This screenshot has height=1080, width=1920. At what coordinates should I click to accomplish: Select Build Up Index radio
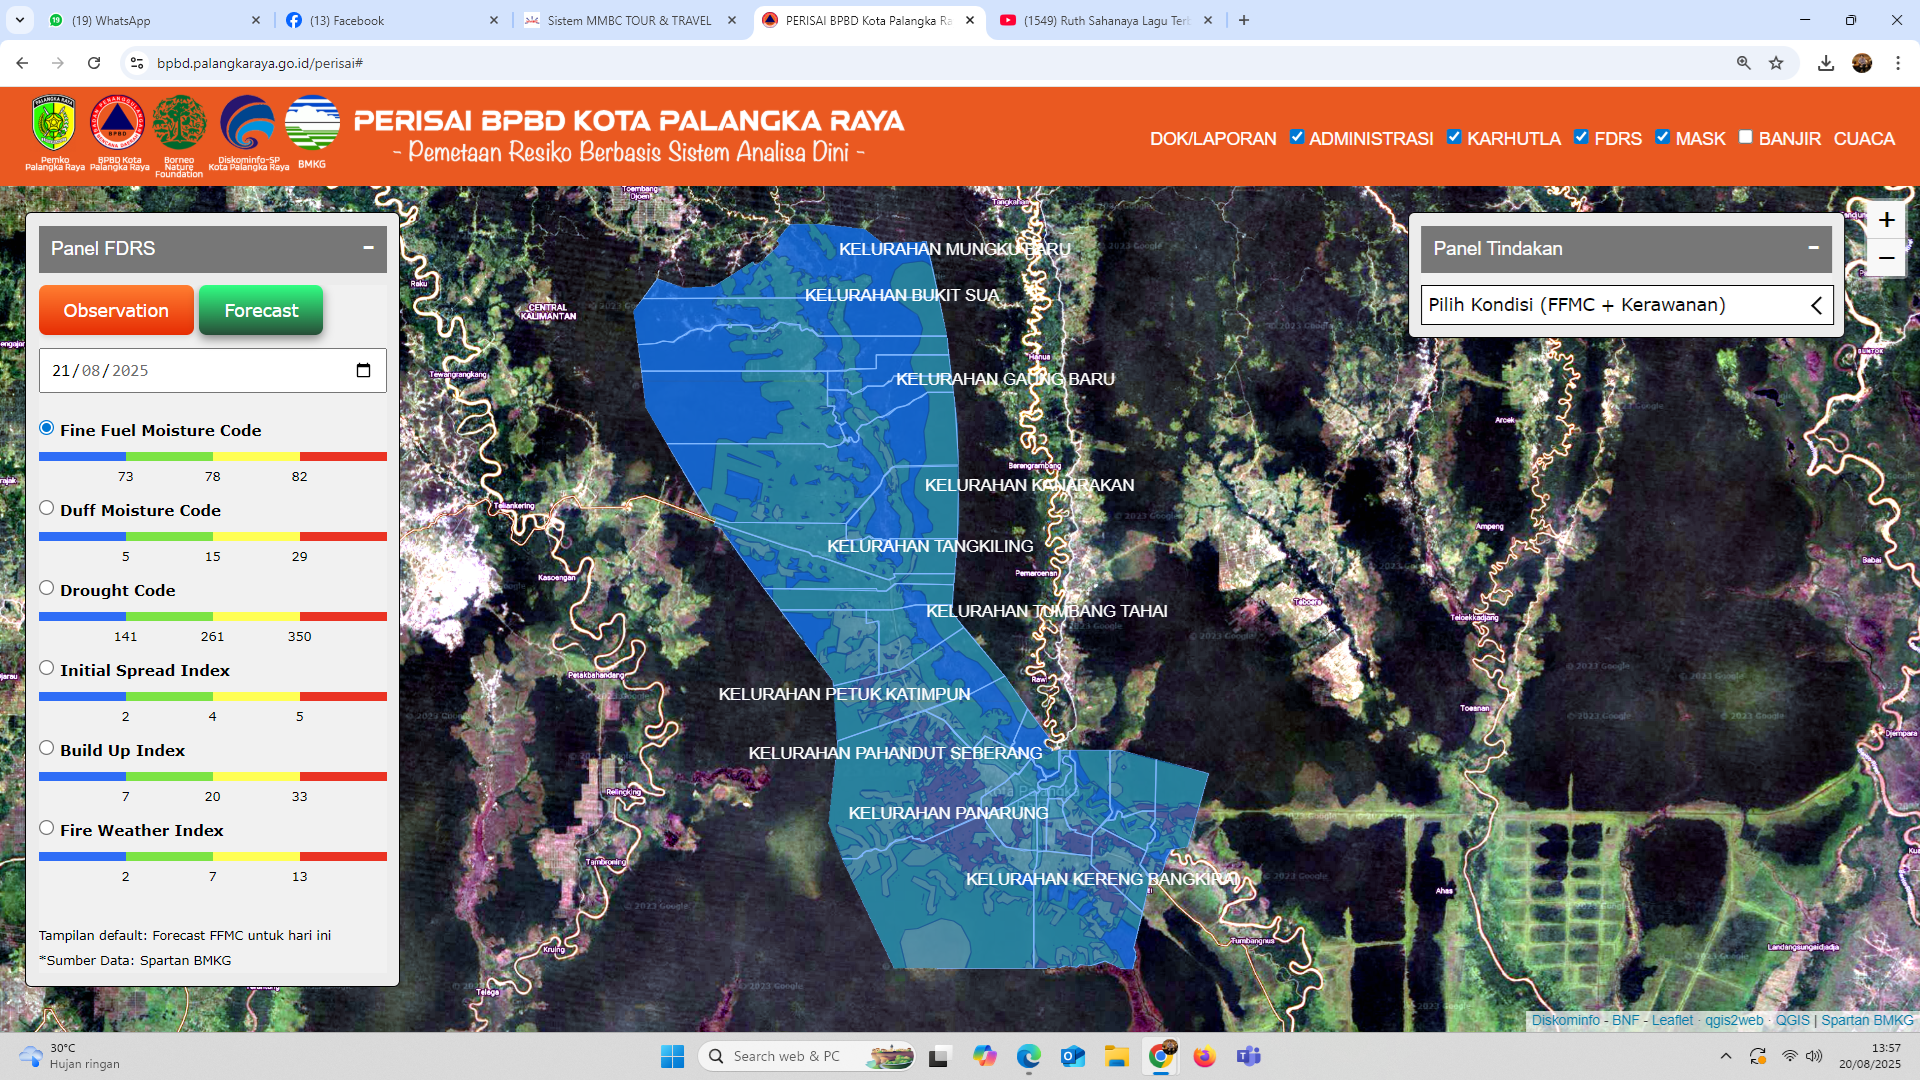46,748
